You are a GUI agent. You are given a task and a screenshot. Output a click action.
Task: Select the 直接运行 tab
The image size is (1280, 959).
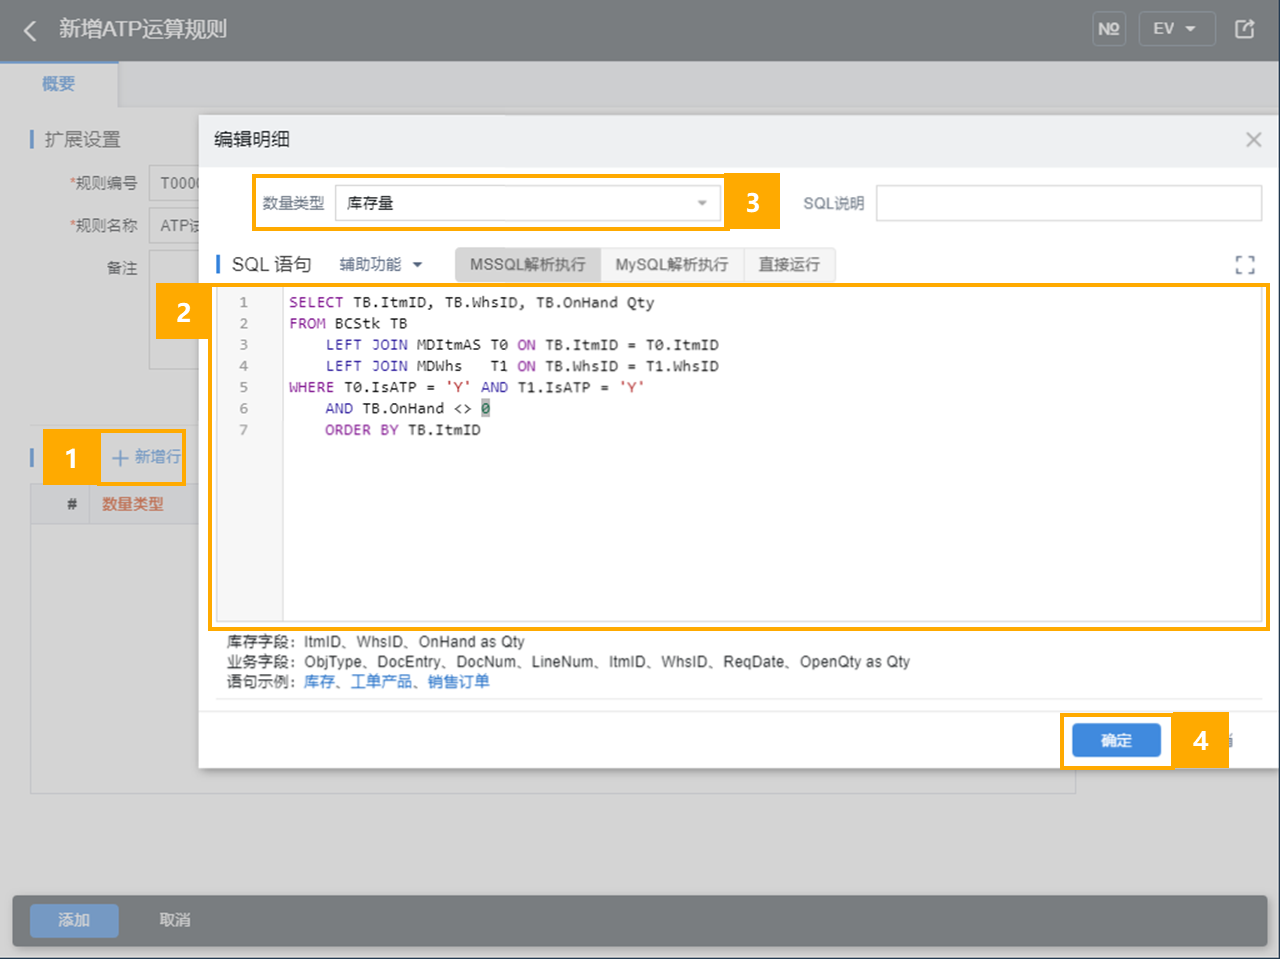tap(789, 265)
